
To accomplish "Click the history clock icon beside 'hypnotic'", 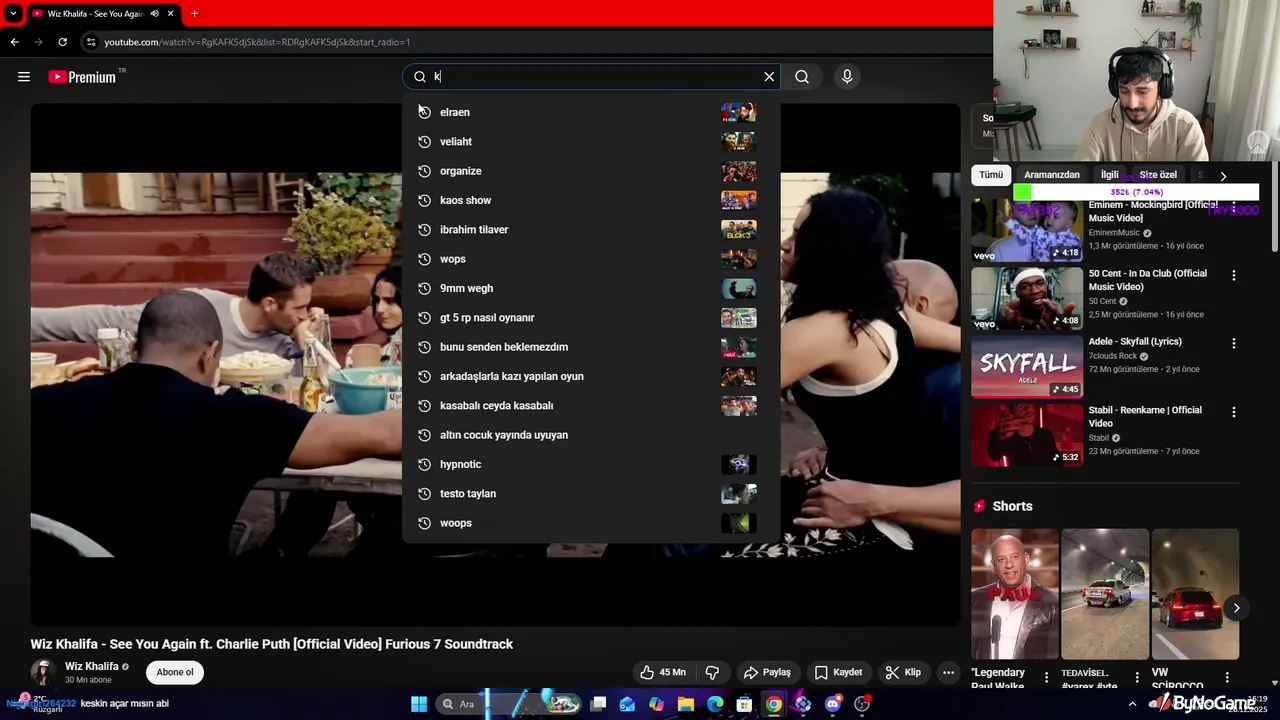I will tap(424, 464).
